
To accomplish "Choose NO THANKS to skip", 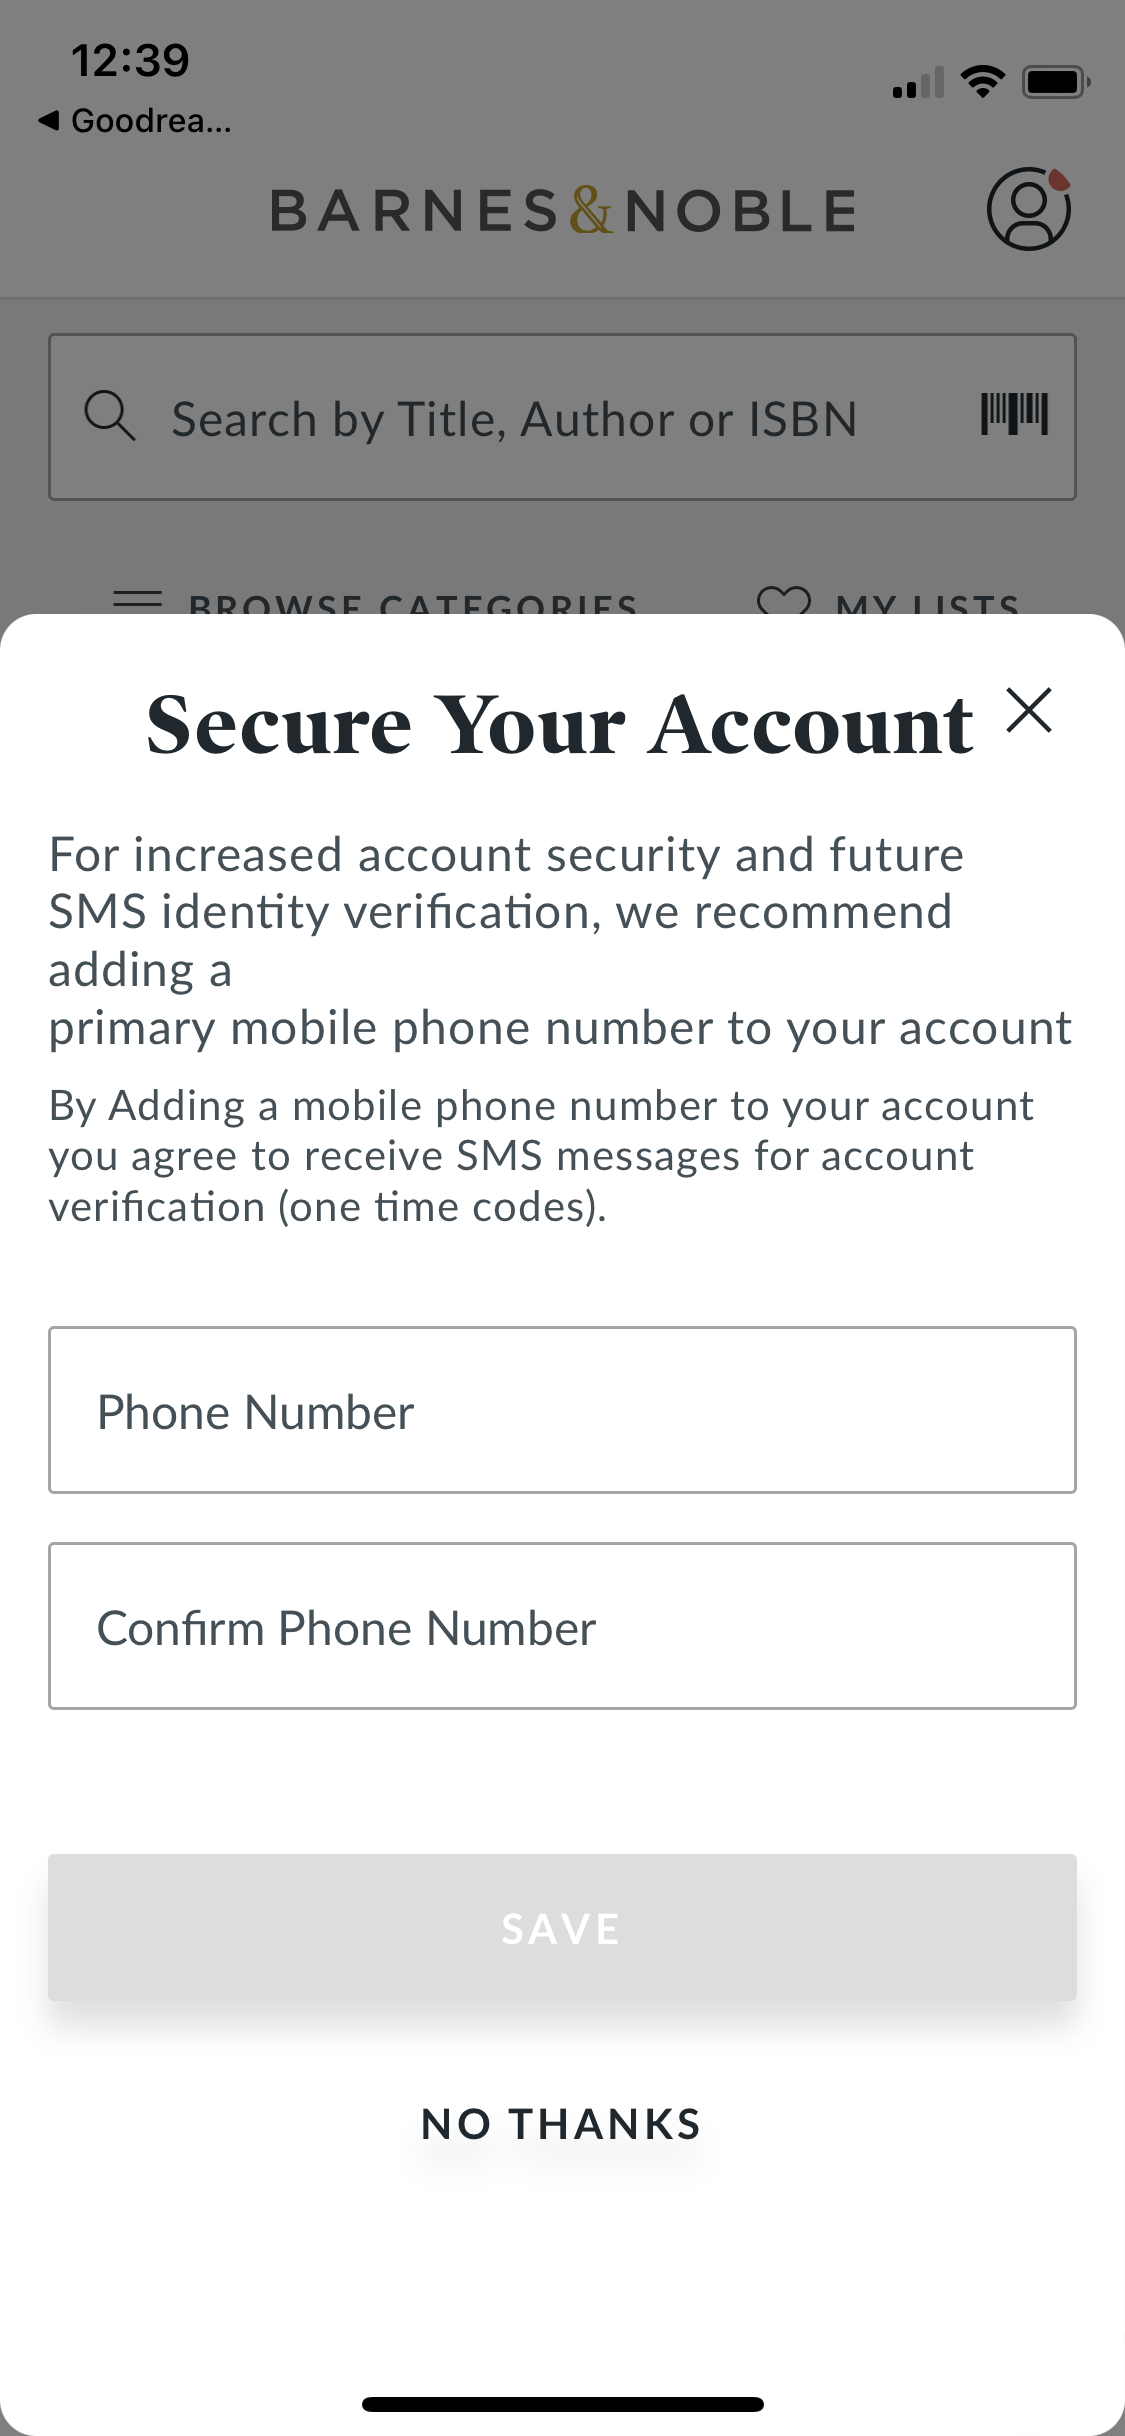I will point(561,2124).
